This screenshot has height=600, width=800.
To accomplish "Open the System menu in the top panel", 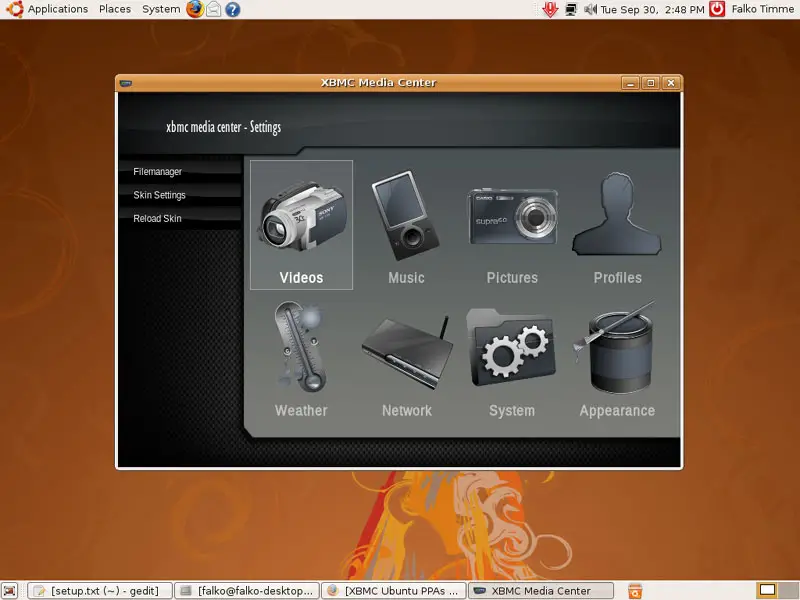I will click(161, 9).
